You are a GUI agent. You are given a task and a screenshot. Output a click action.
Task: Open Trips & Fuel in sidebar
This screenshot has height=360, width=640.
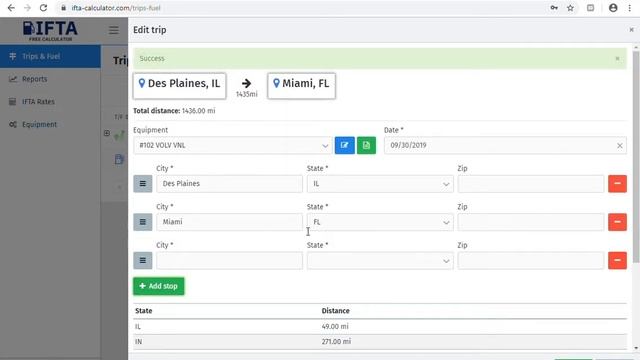coord(50,56)
